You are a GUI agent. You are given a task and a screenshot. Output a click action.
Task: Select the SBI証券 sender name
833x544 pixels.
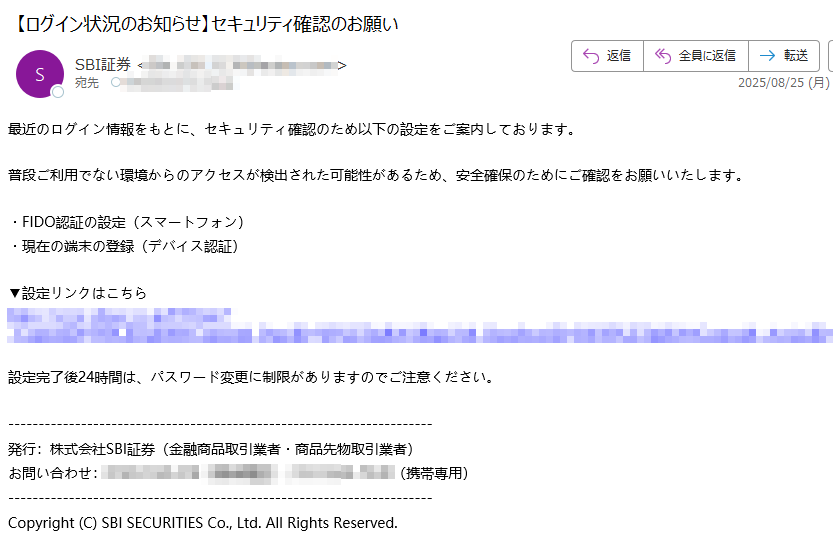[103, 64]
